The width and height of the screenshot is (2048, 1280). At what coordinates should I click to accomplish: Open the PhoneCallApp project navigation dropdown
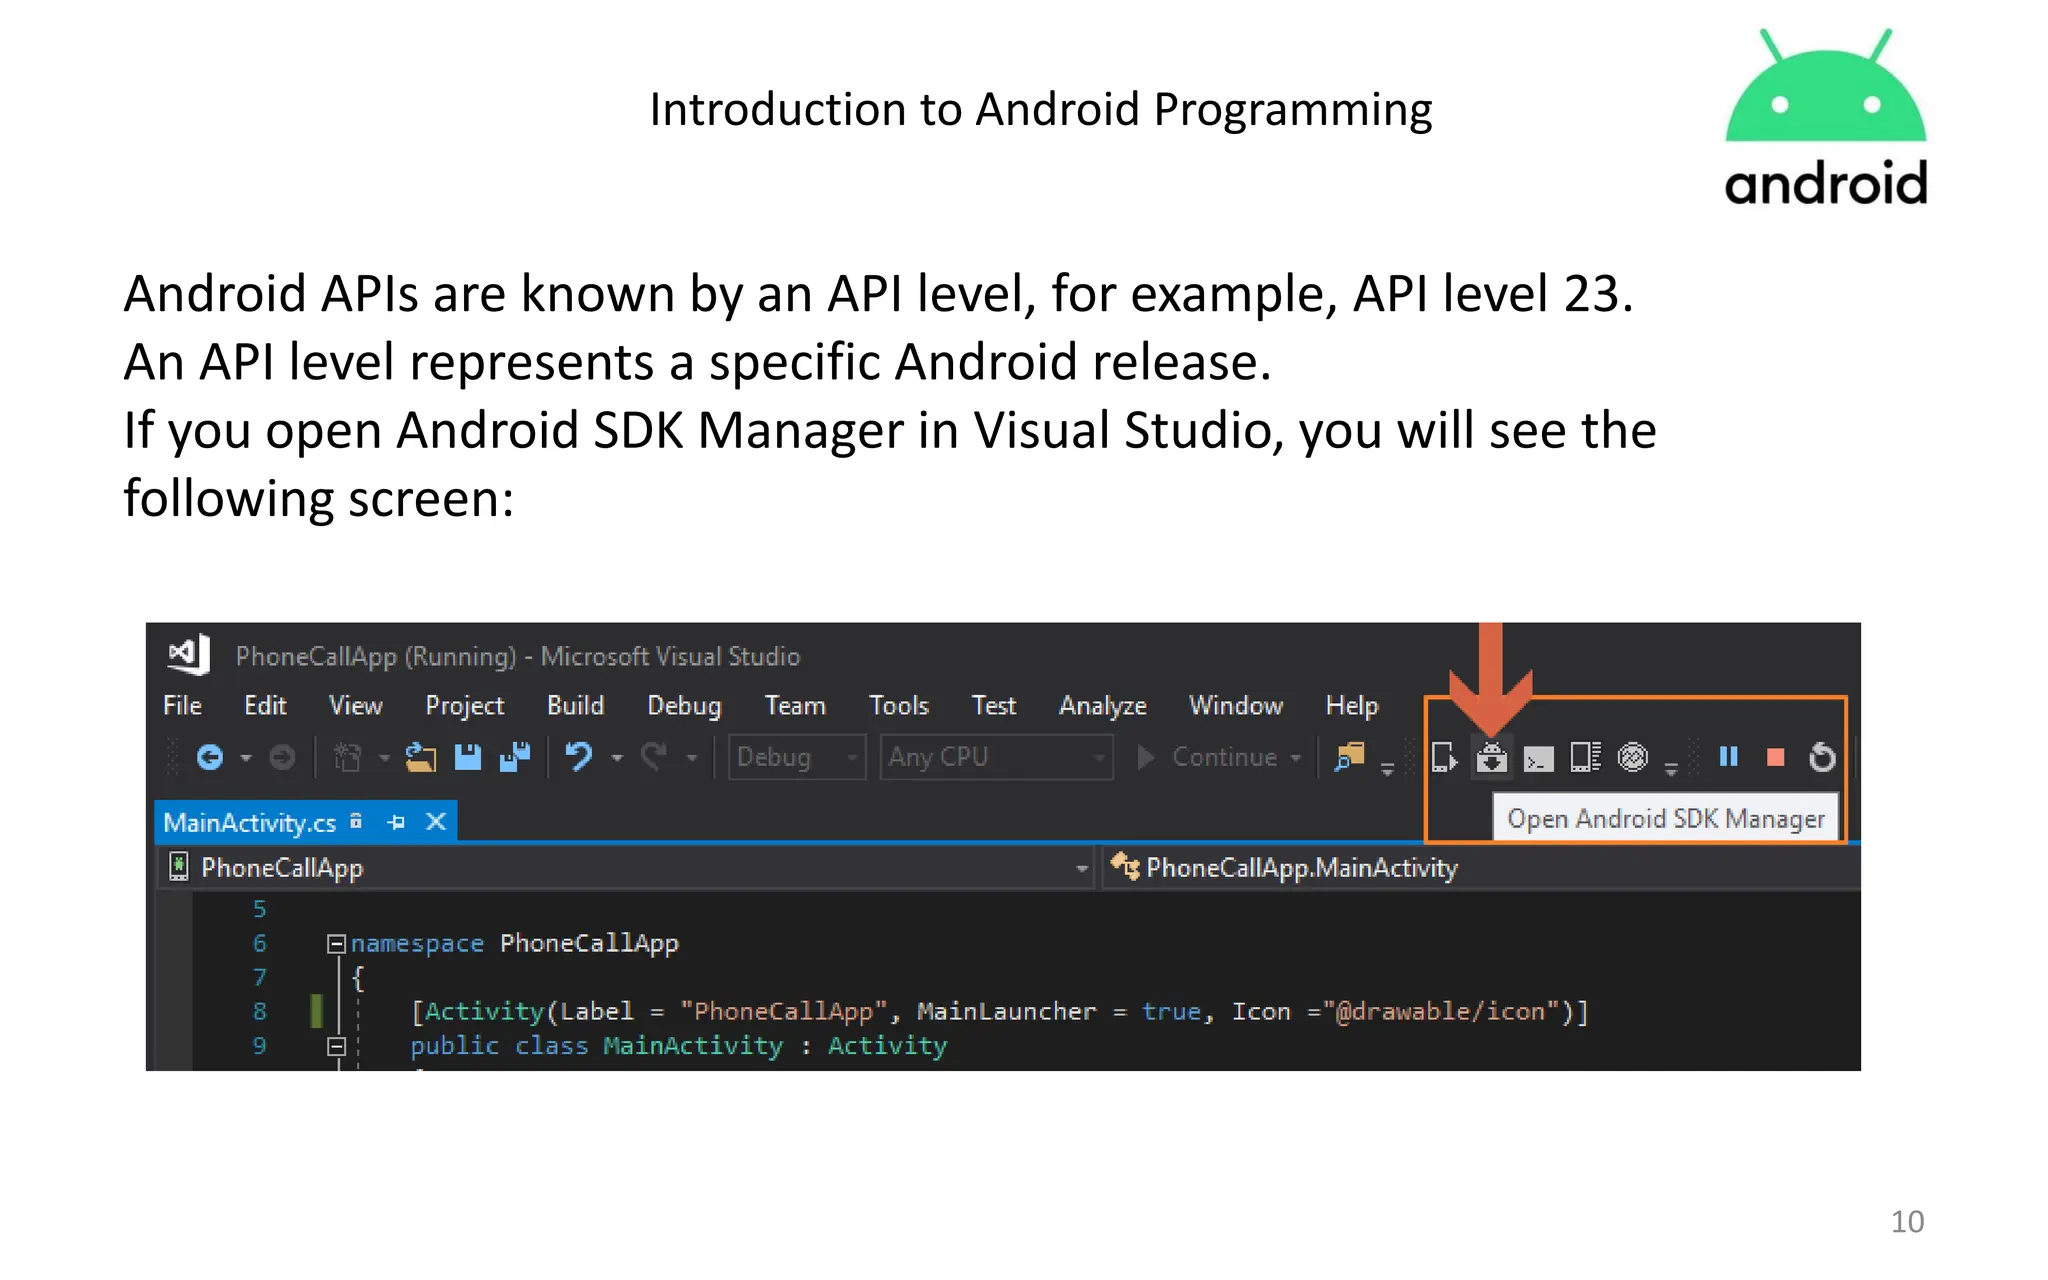tap(626, 867)
